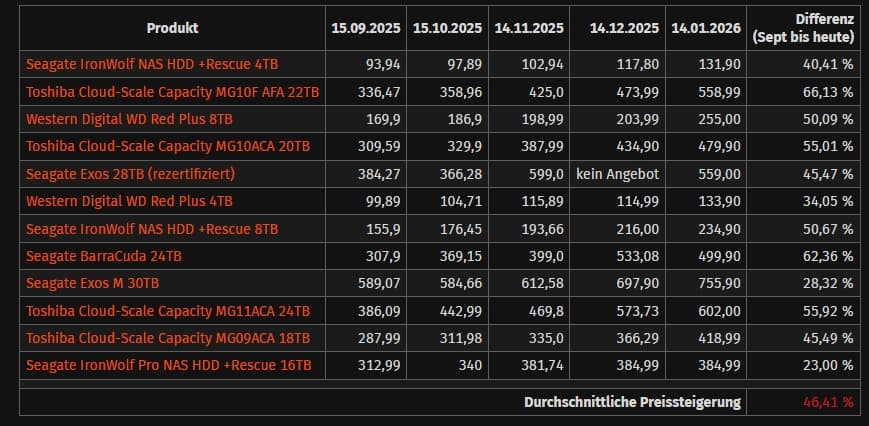Click the 'kein Angebot' cell

click(x=614, y=173)
